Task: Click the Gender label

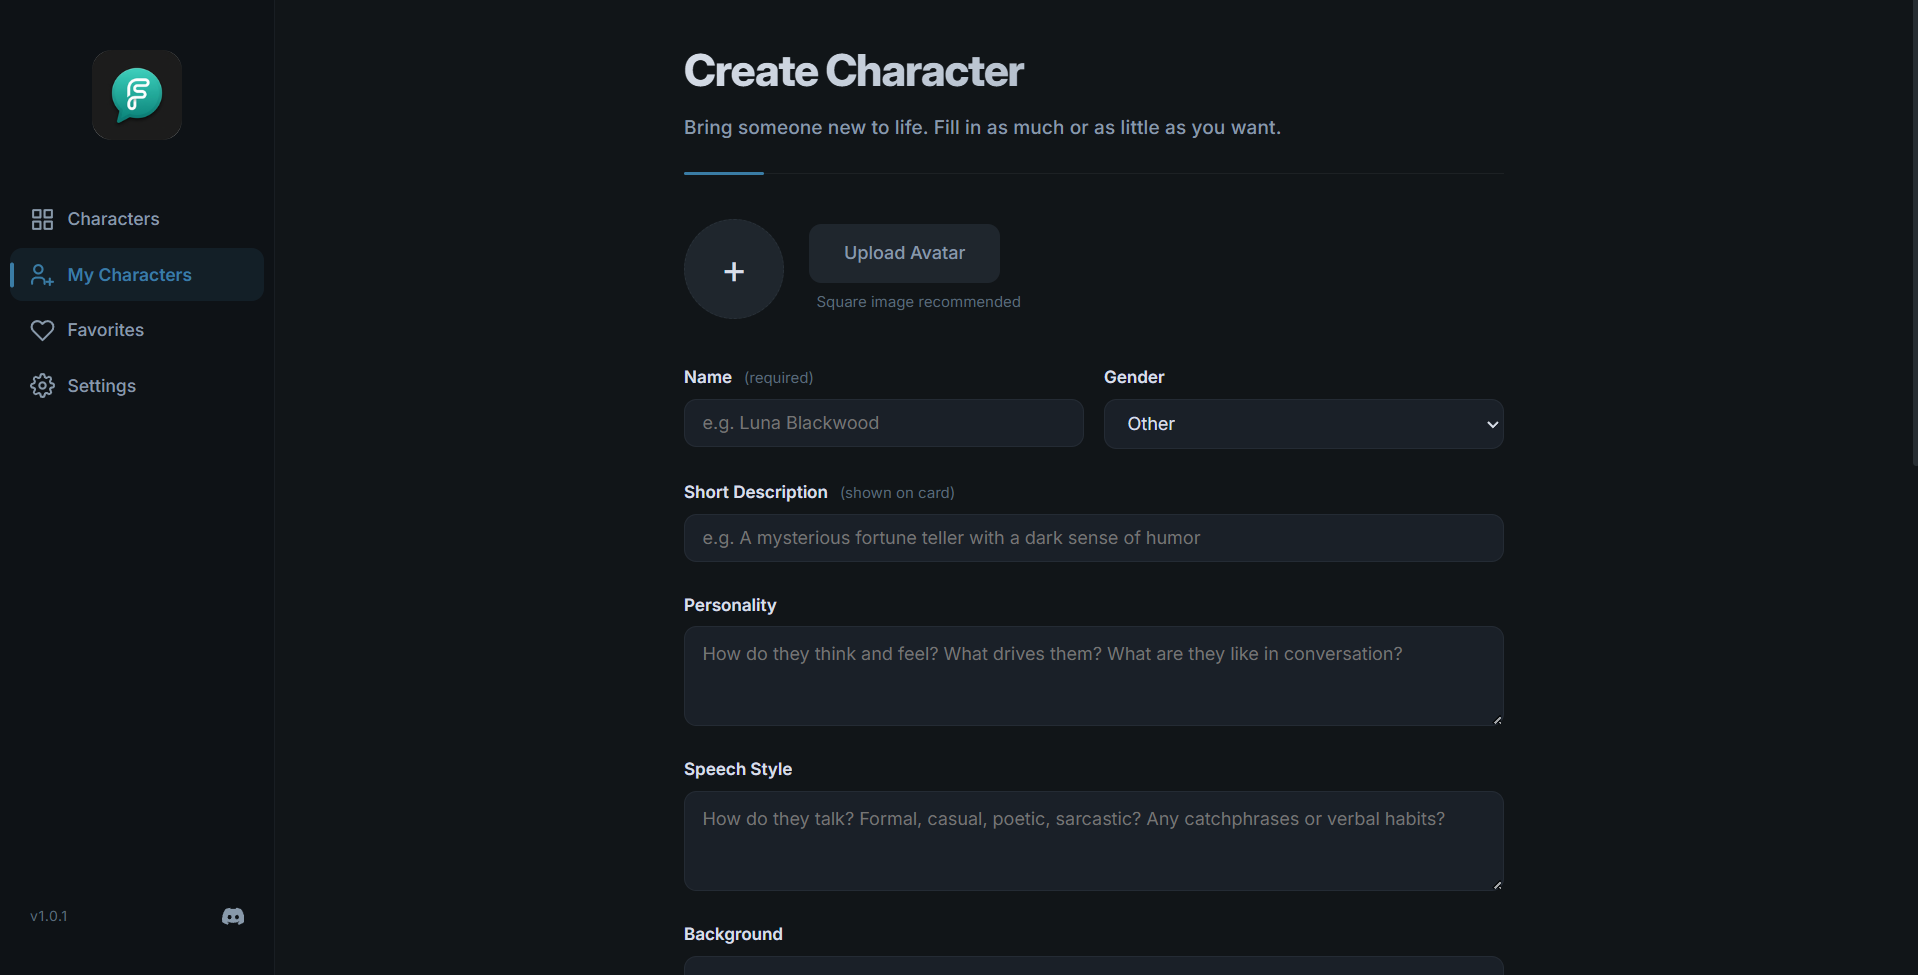Action: click(1134, 377)
